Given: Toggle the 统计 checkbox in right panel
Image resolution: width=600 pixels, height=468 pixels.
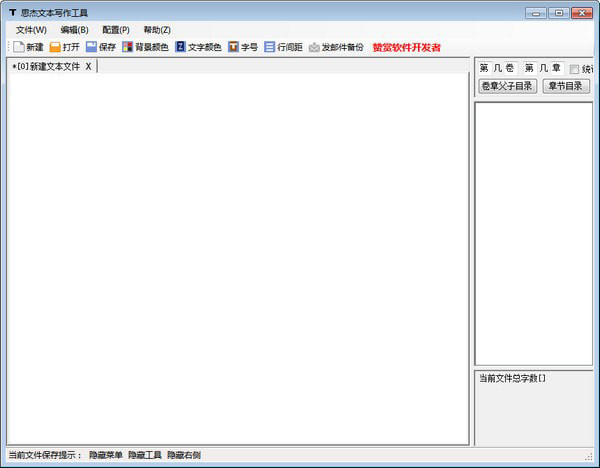Looking at the screenshot, I should coord(574,69).
